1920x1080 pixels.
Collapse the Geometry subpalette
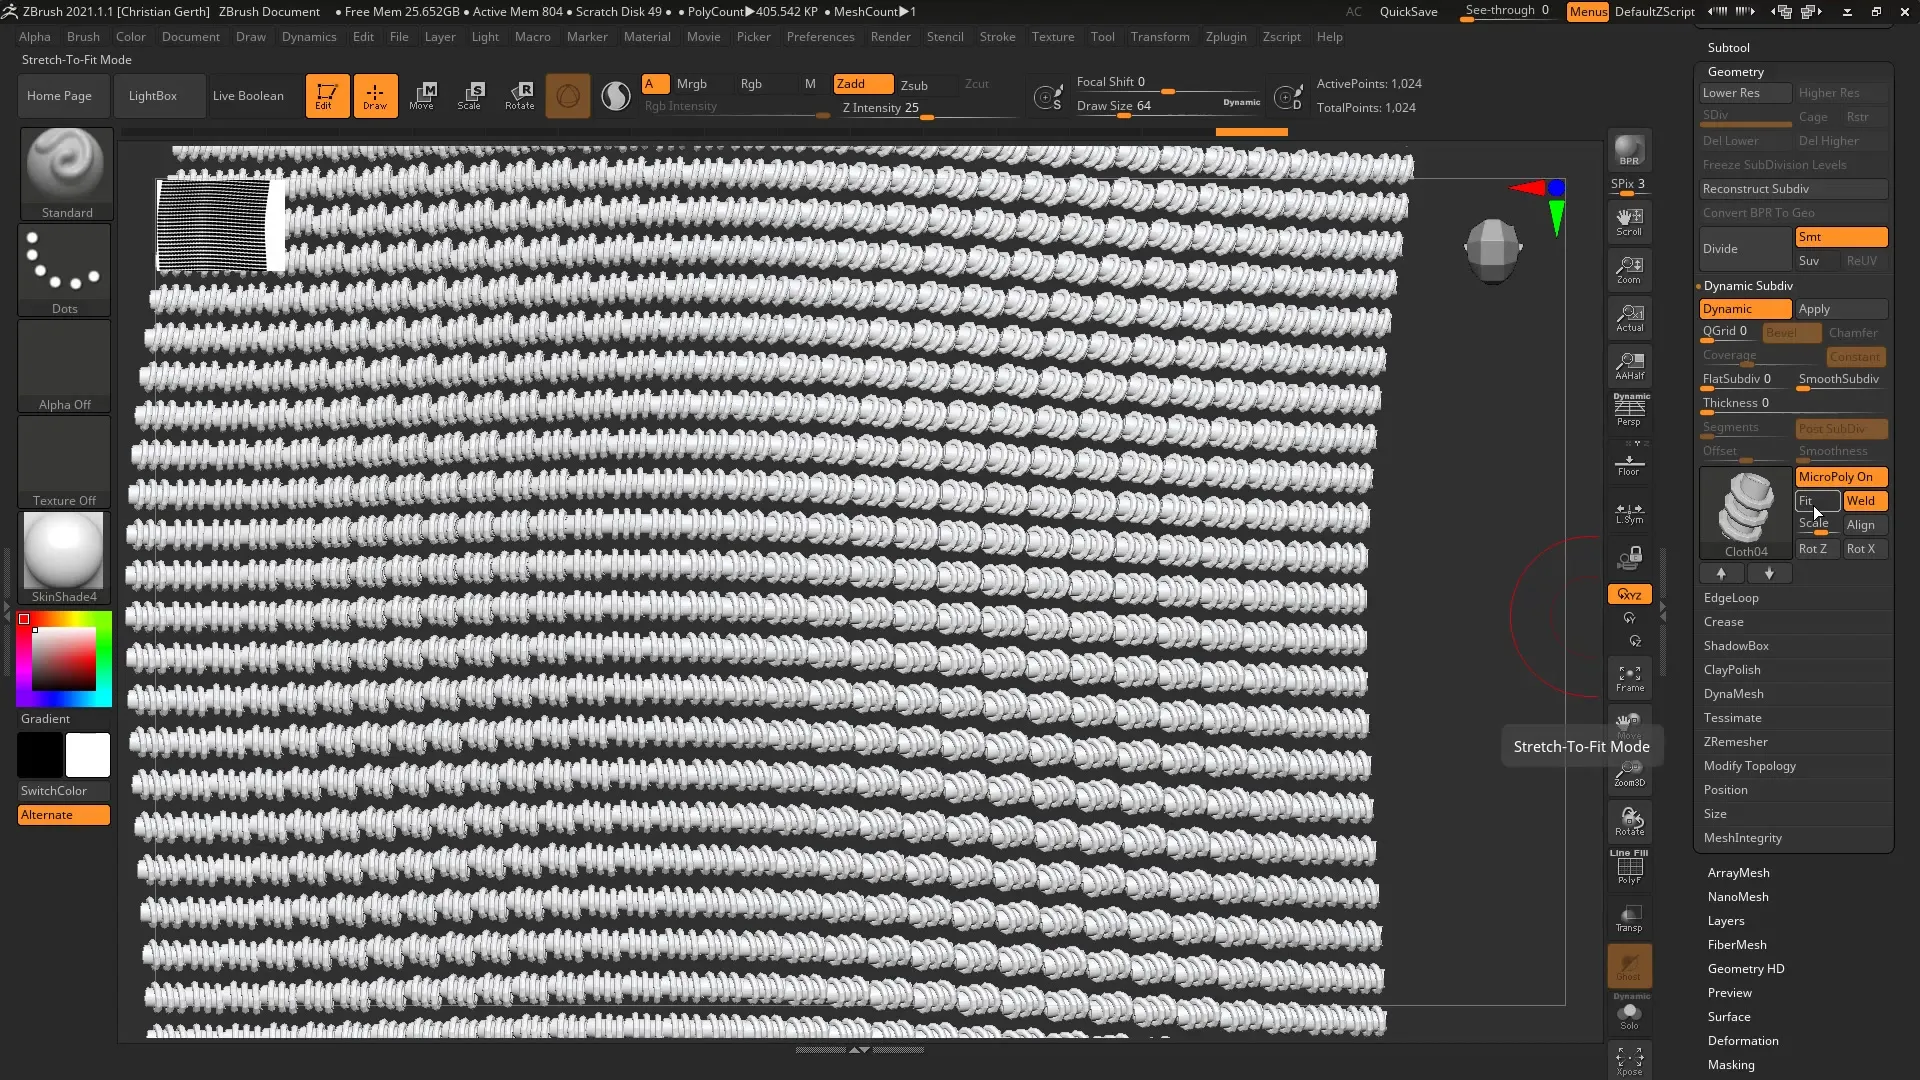[1735, 72]
